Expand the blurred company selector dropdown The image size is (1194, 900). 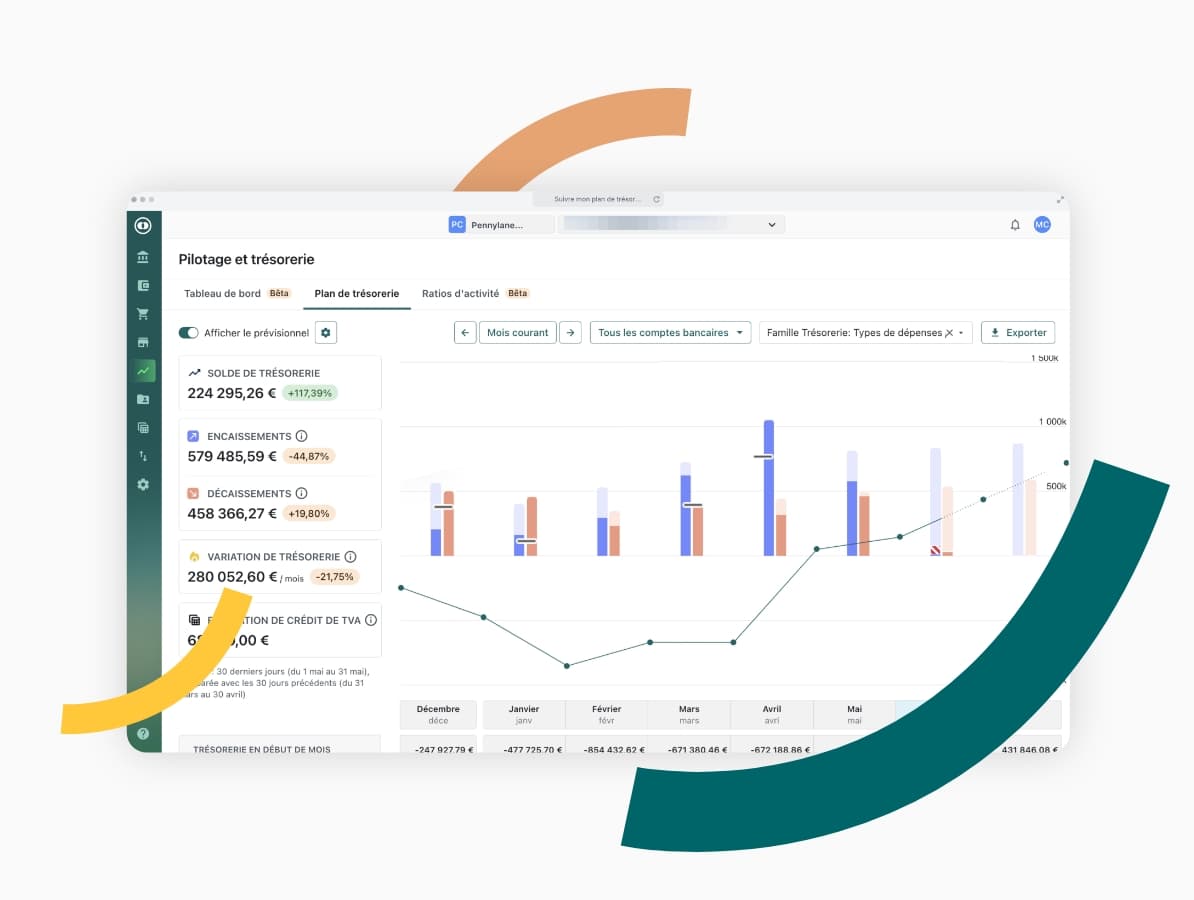coord(771,225)
